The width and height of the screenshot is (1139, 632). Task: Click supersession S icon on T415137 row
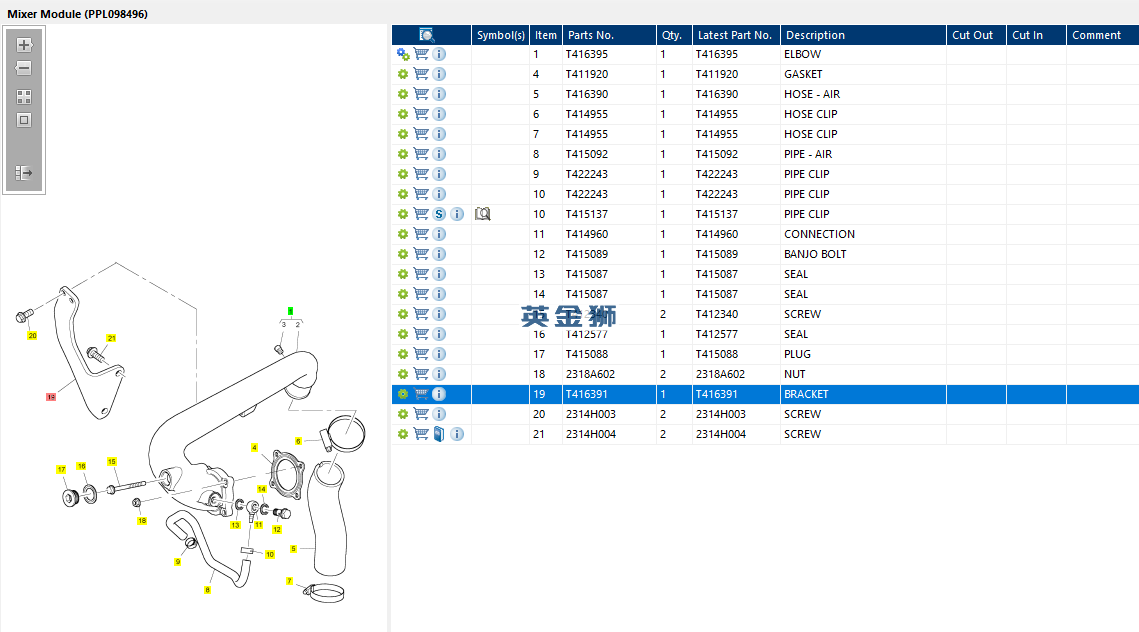click(x=439, y=214)
